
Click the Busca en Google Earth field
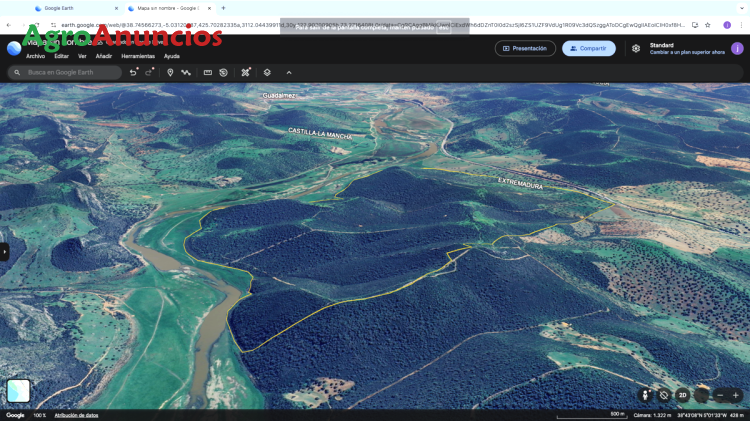pyautogui.click(x=70, y=72)
